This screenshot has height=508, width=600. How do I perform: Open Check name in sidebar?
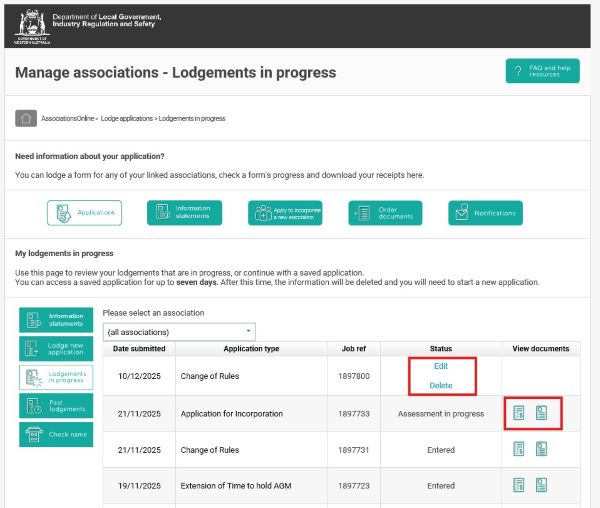pyautogui.click(x=56, y=435)
